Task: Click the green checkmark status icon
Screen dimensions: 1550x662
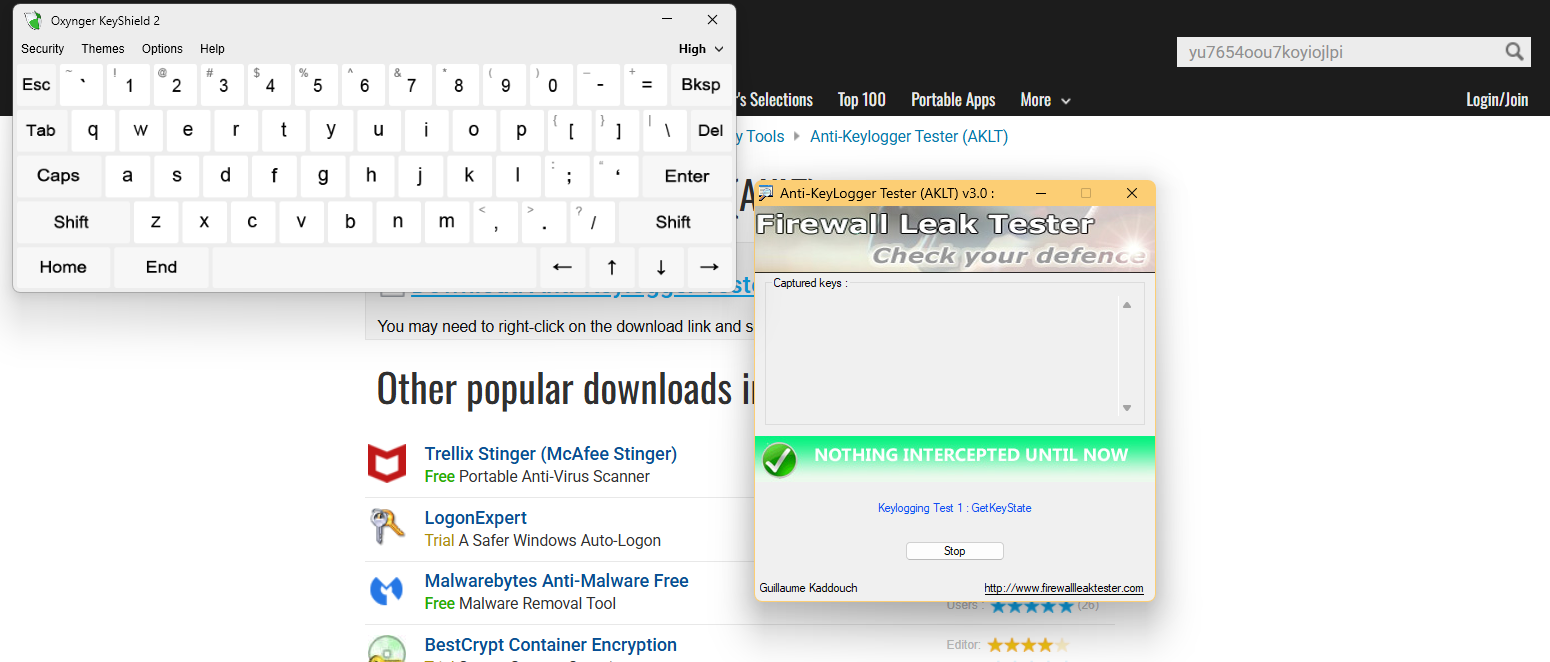Action: (x=779, y=460)
